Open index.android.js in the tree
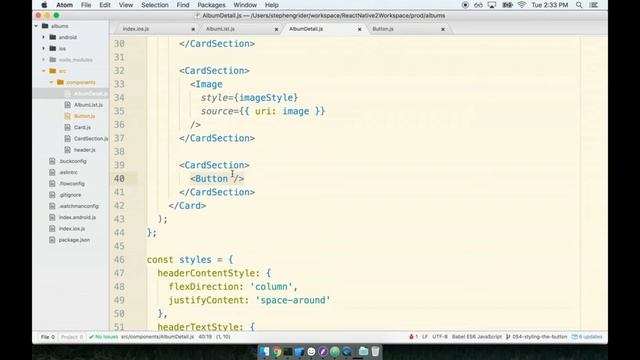 click(x=77, y=218)
